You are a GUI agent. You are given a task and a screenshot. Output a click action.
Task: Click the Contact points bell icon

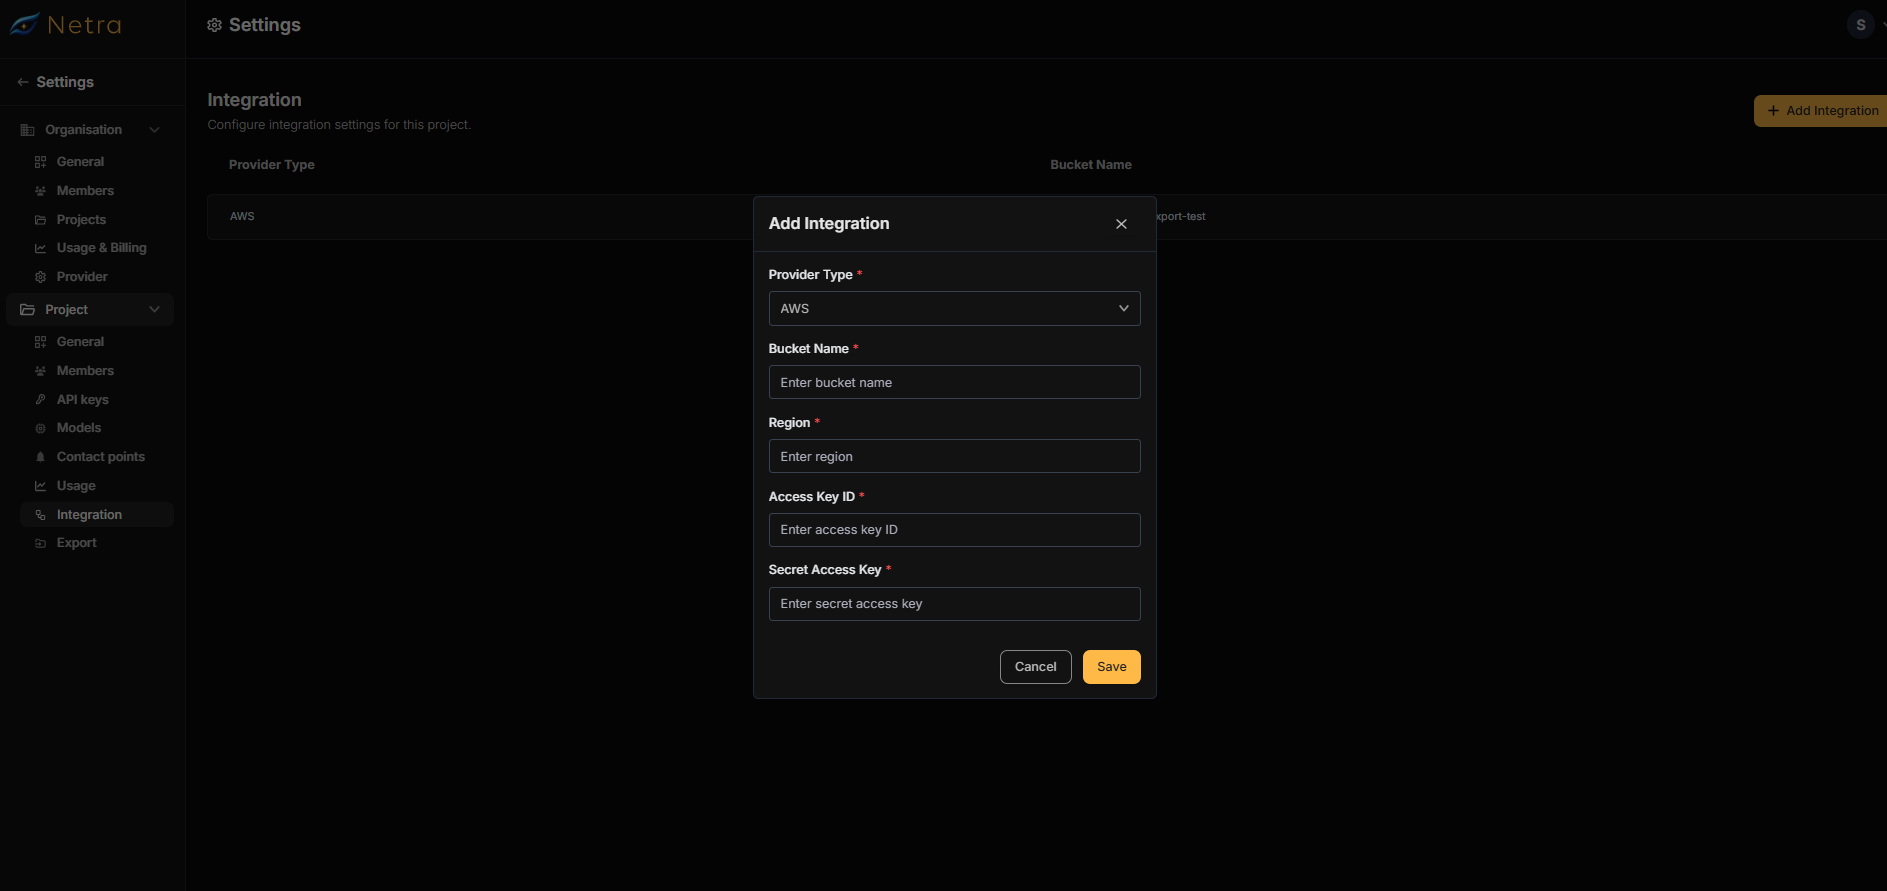pos(40,457)
